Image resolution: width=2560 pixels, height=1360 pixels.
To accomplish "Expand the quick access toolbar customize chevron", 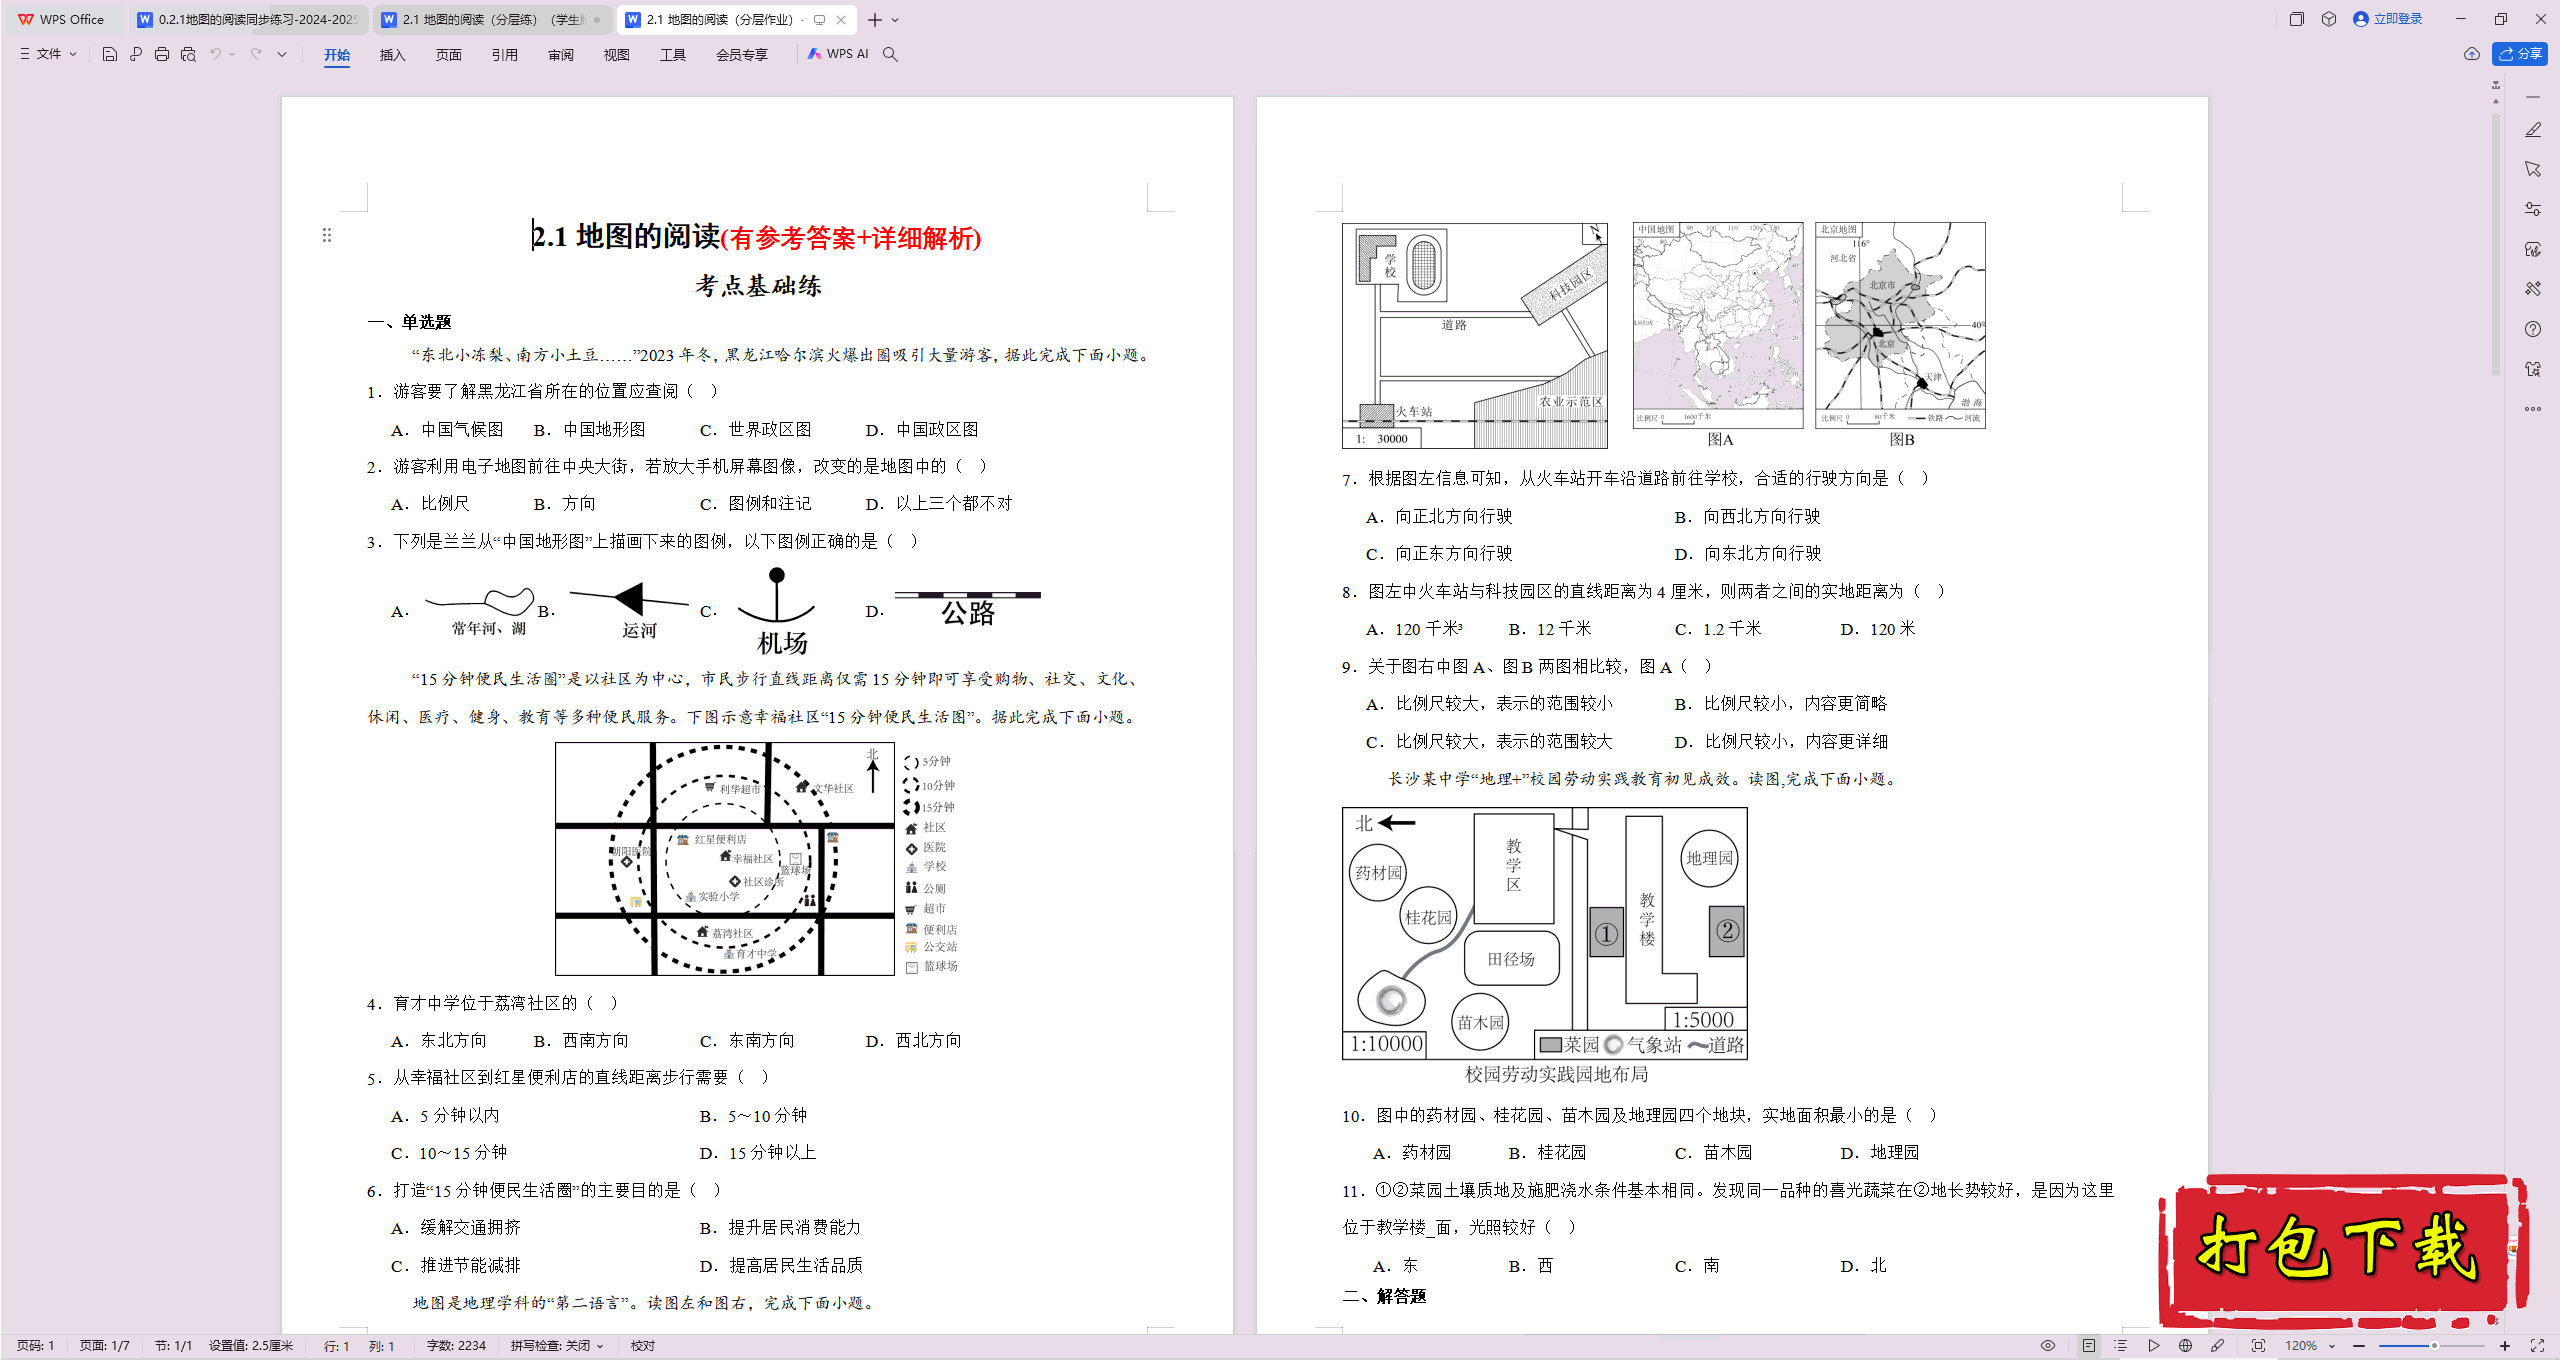I will pos(282,54).
